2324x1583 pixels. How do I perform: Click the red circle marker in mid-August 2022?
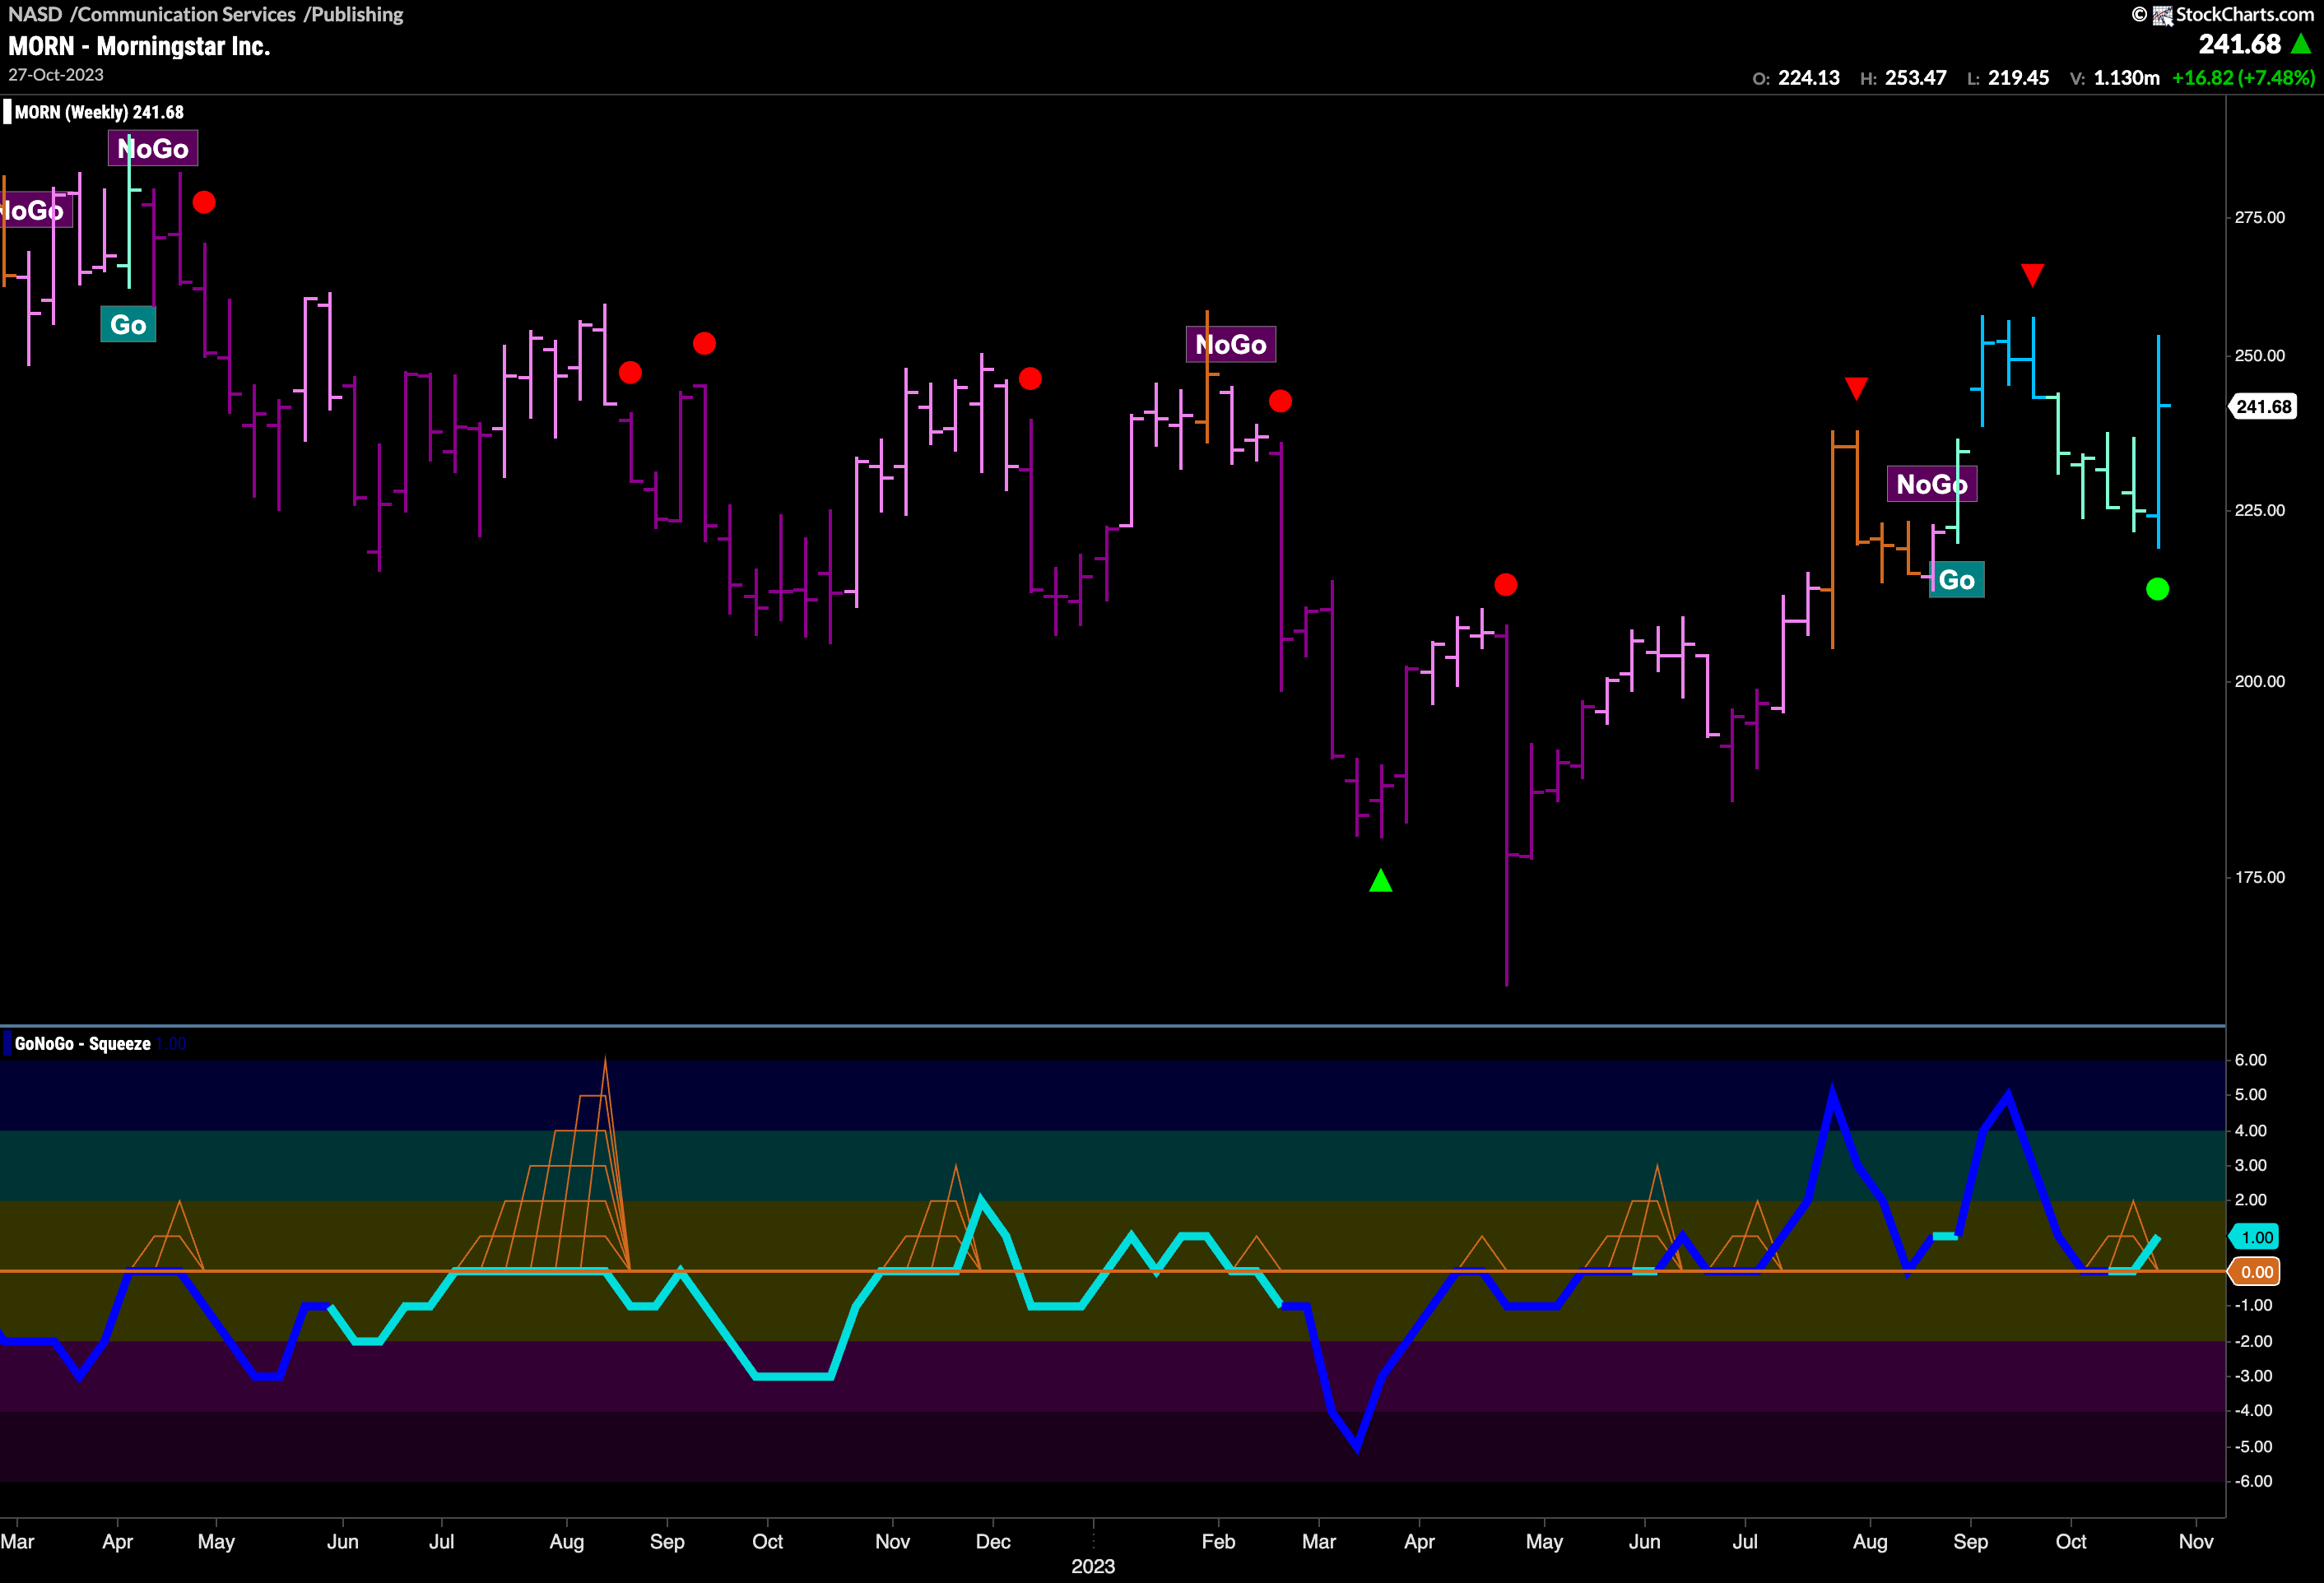(x=630, y=373)
